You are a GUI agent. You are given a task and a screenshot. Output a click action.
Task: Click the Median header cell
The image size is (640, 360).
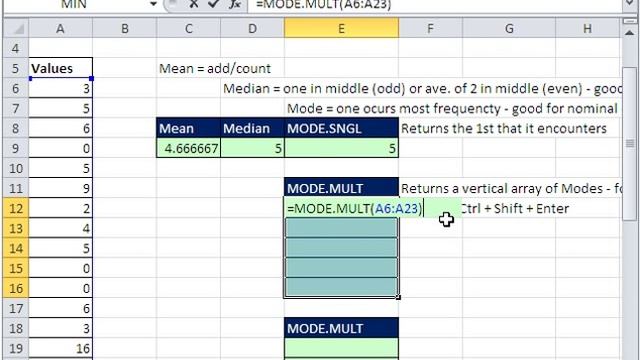(252, 128)
